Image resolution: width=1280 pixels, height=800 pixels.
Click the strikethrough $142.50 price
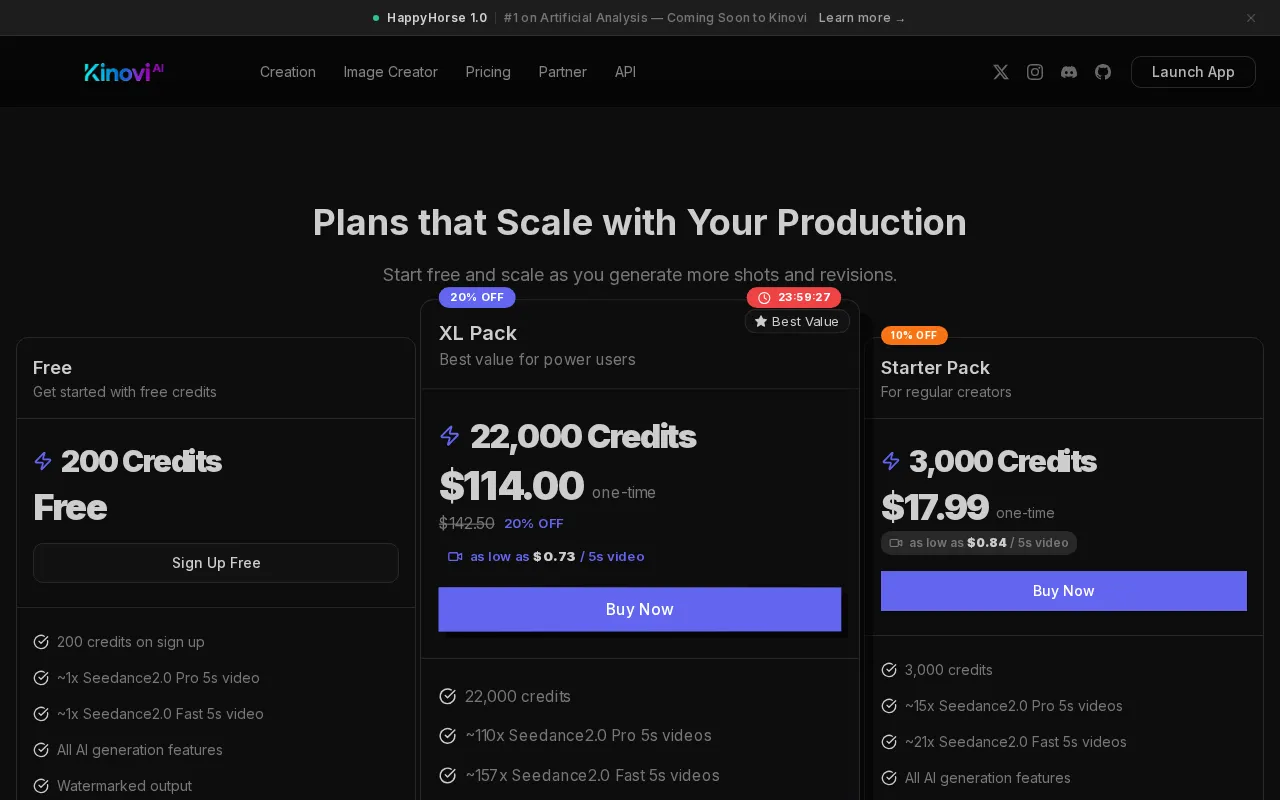tap(467, 523)
